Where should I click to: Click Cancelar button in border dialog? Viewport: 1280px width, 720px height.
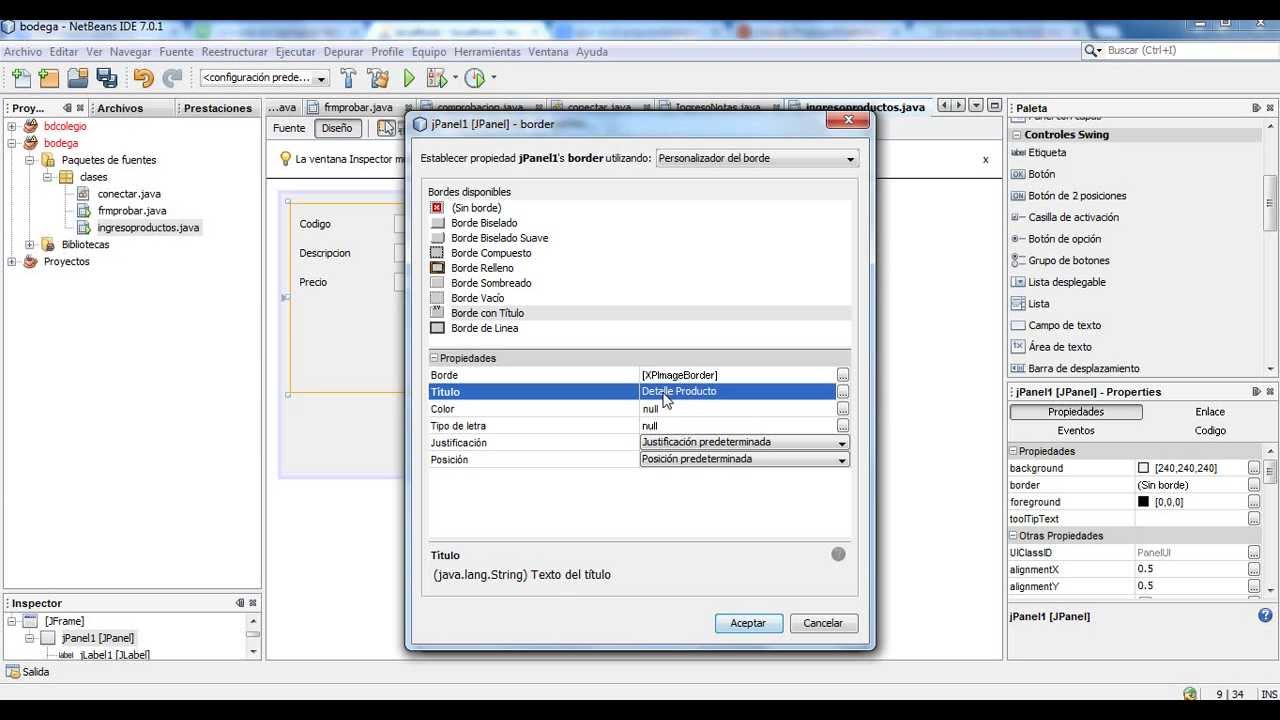[x=823, y=623]
